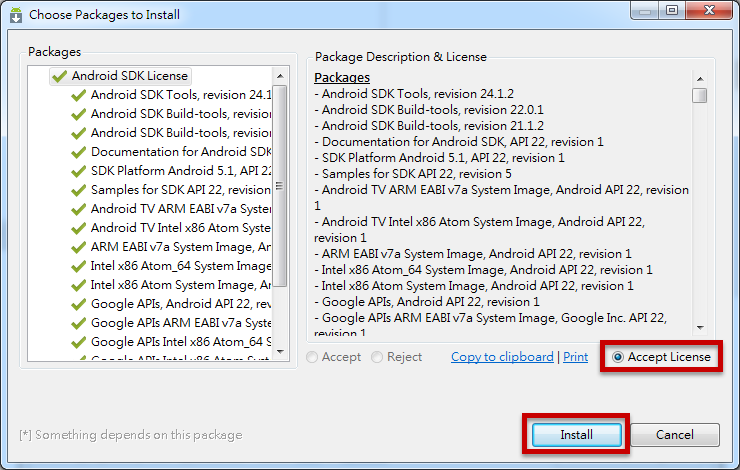Image resolution: width=740 pixels, height=470 pixels.
Task: Click checkmark beside Google APIs ARM EABI v7a
Action: (x=78, y=323)
